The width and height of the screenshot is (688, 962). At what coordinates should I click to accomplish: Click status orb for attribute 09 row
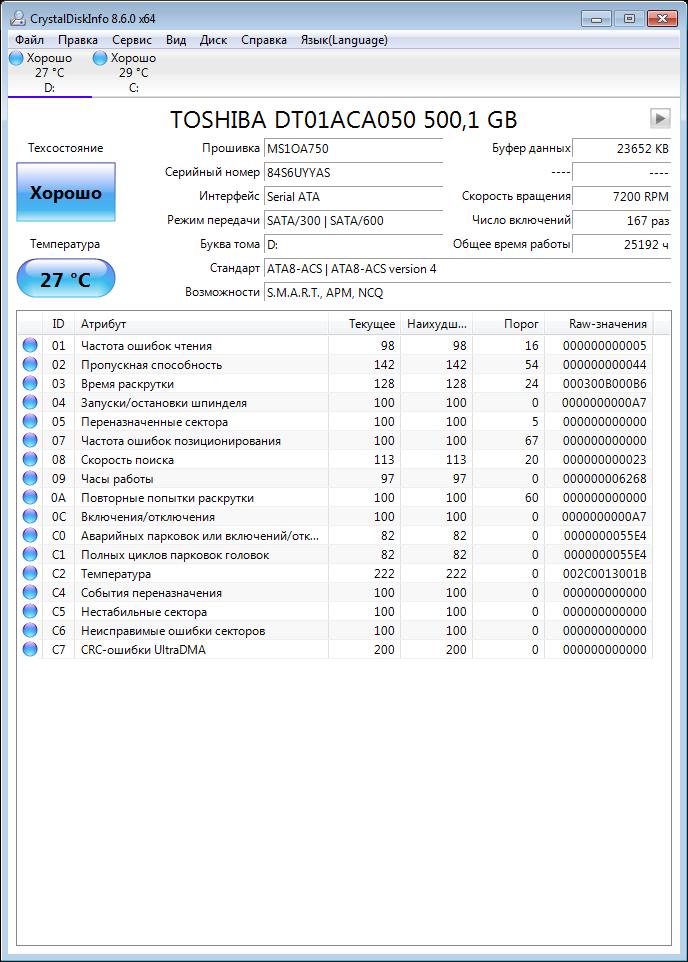click(x=30, y=479)
